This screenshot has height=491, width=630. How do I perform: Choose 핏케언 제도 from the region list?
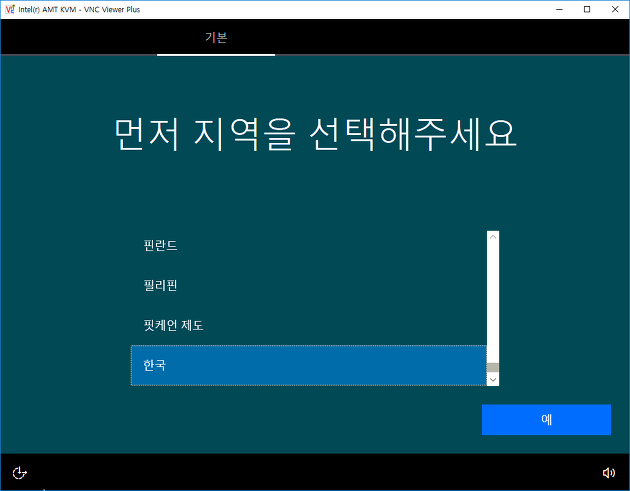[x=309, y=325]
